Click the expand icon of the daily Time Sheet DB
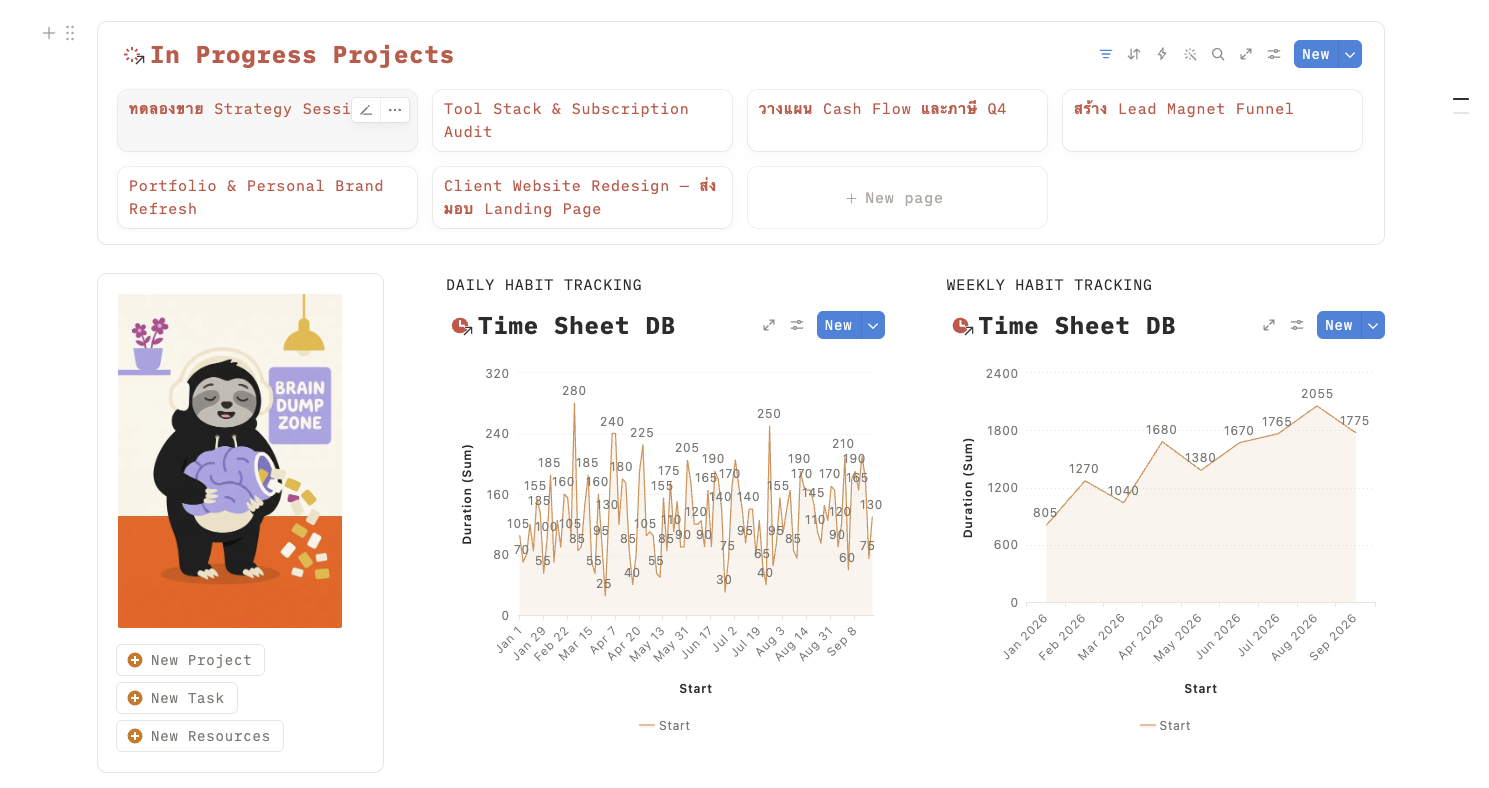Image resolution: width=1489 pixels, height=788 pixels. pyautogui.click(x=769, y=325)
